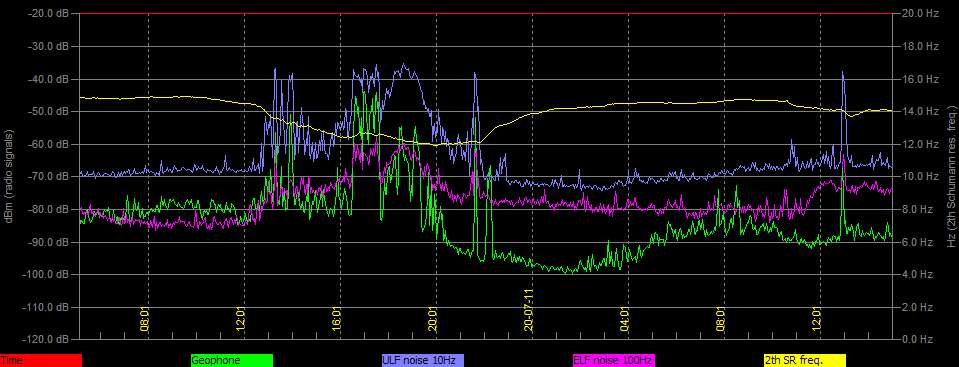Click the yellow 2th SR freq. legend swatch
The width and height of the screenshot is (959, 367).
tap(804, 360)
